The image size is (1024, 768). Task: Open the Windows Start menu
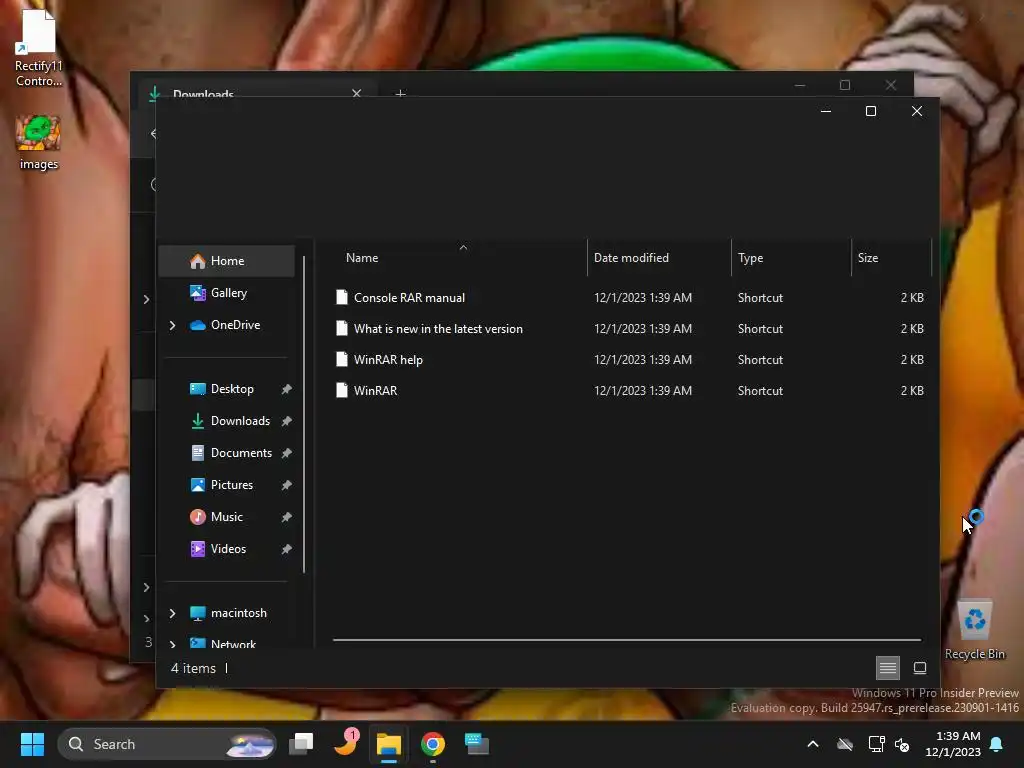click(32, 744)
